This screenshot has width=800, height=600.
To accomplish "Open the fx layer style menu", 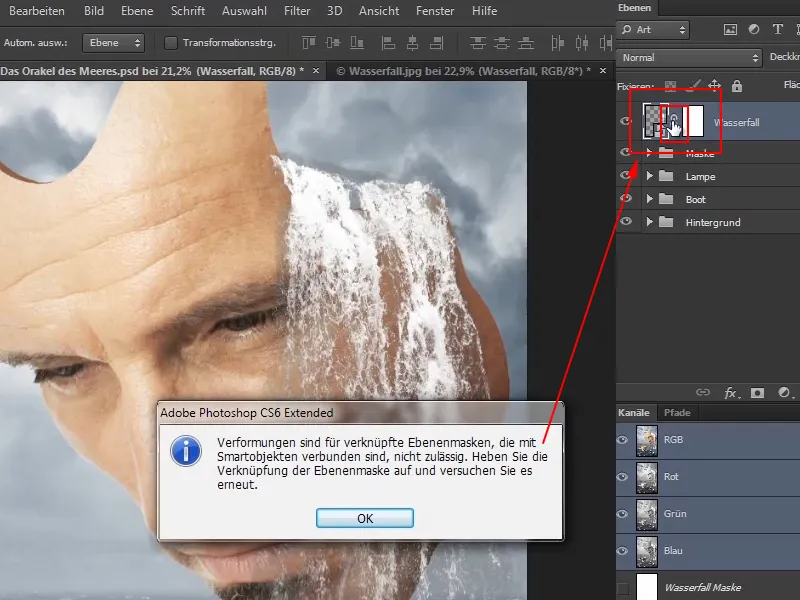I will tap(731, 392).
